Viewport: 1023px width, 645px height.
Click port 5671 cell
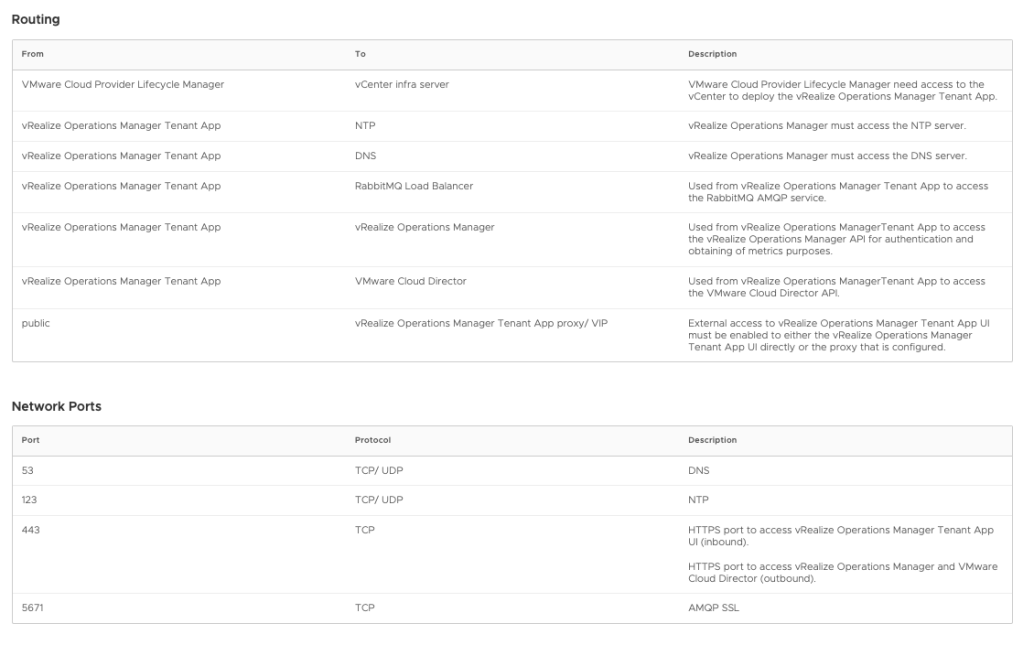33,607
